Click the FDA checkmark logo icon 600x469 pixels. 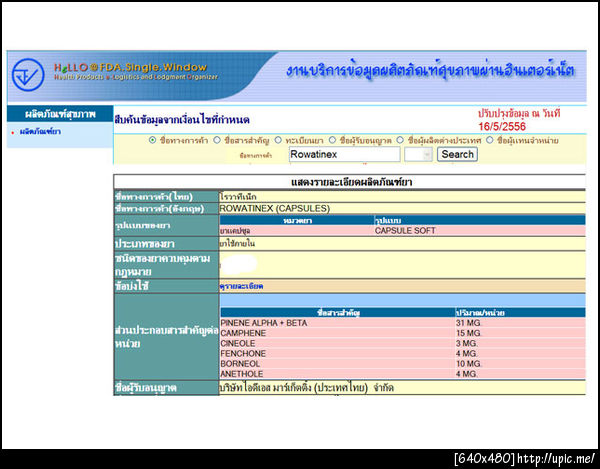point(28,75)
